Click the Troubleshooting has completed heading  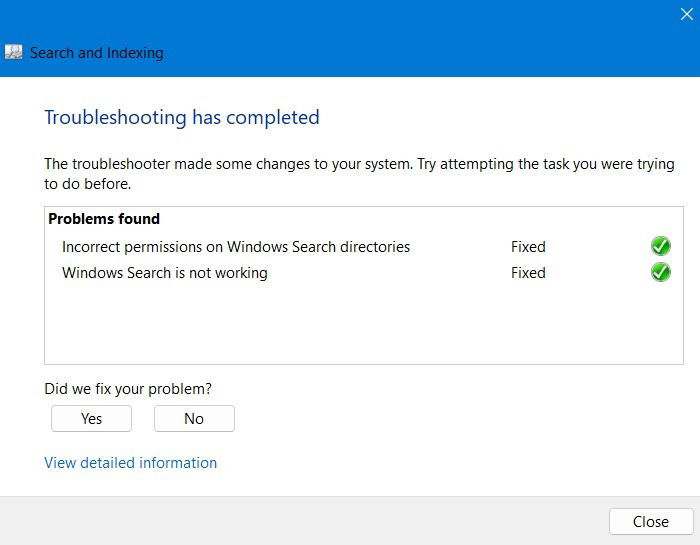(x=182, y=118)
